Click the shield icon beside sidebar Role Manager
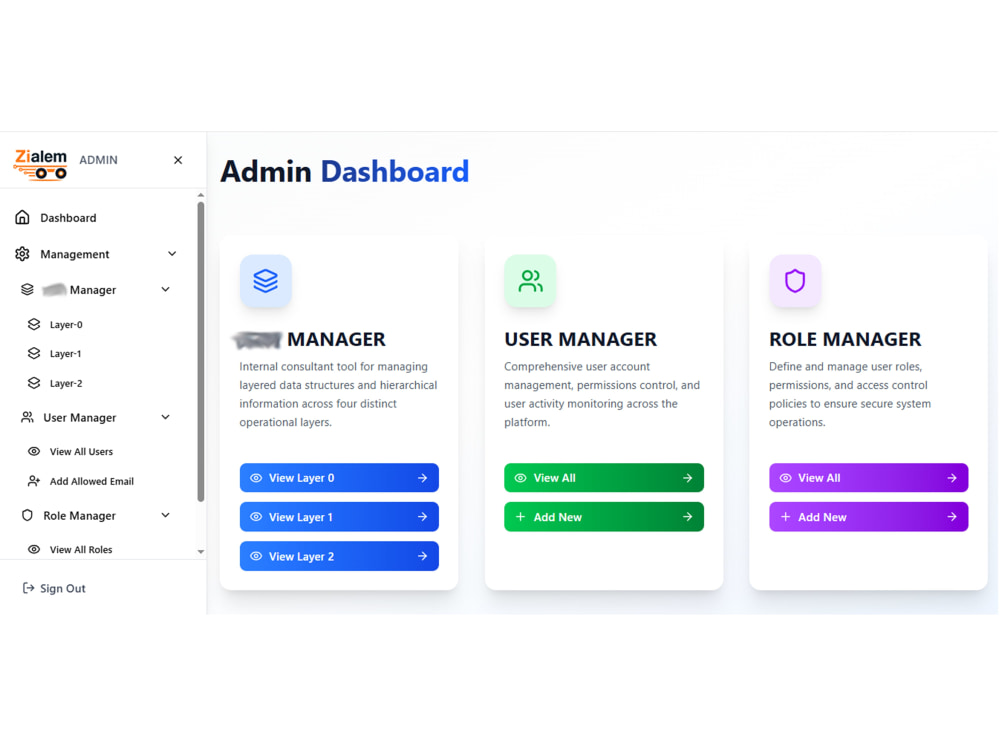This screenshot has width=1000, height=750. pyautogui.click(x=27, y=515)
